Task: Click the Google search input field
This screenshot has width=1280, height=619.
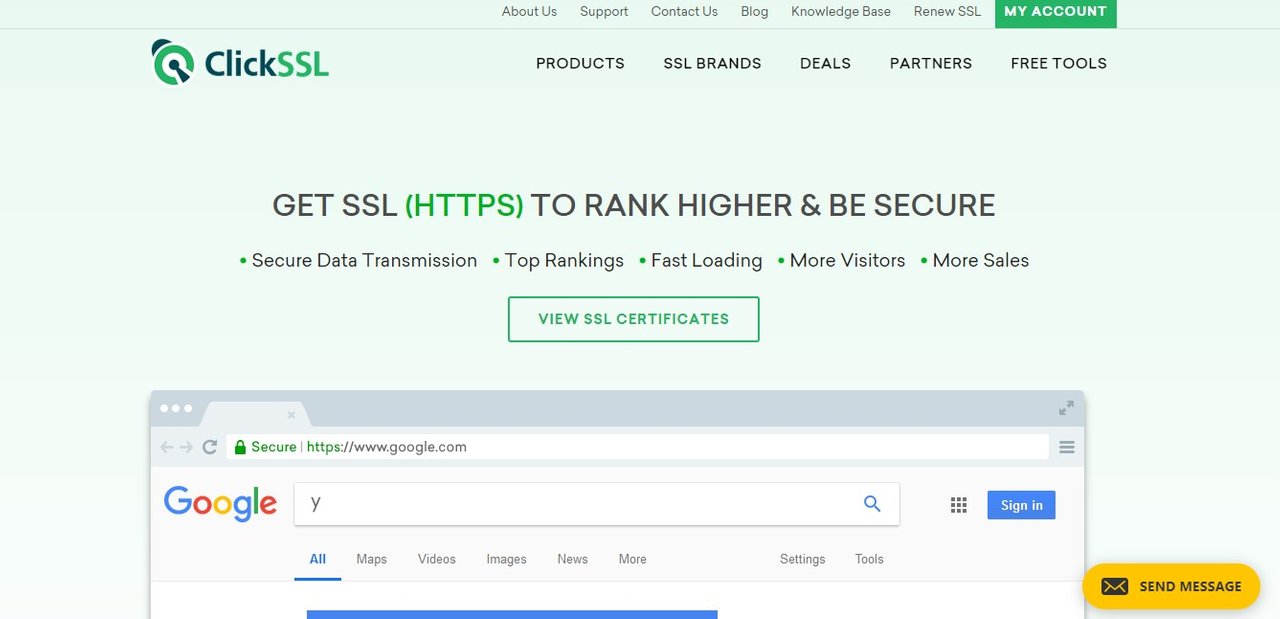Action: [x=596, y=504]
